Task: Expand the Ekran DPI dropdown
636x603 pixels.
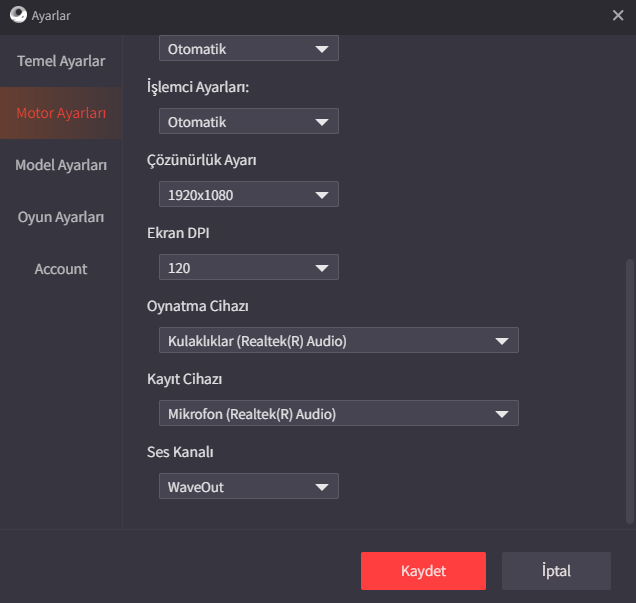Action: [x=248, y=268]
